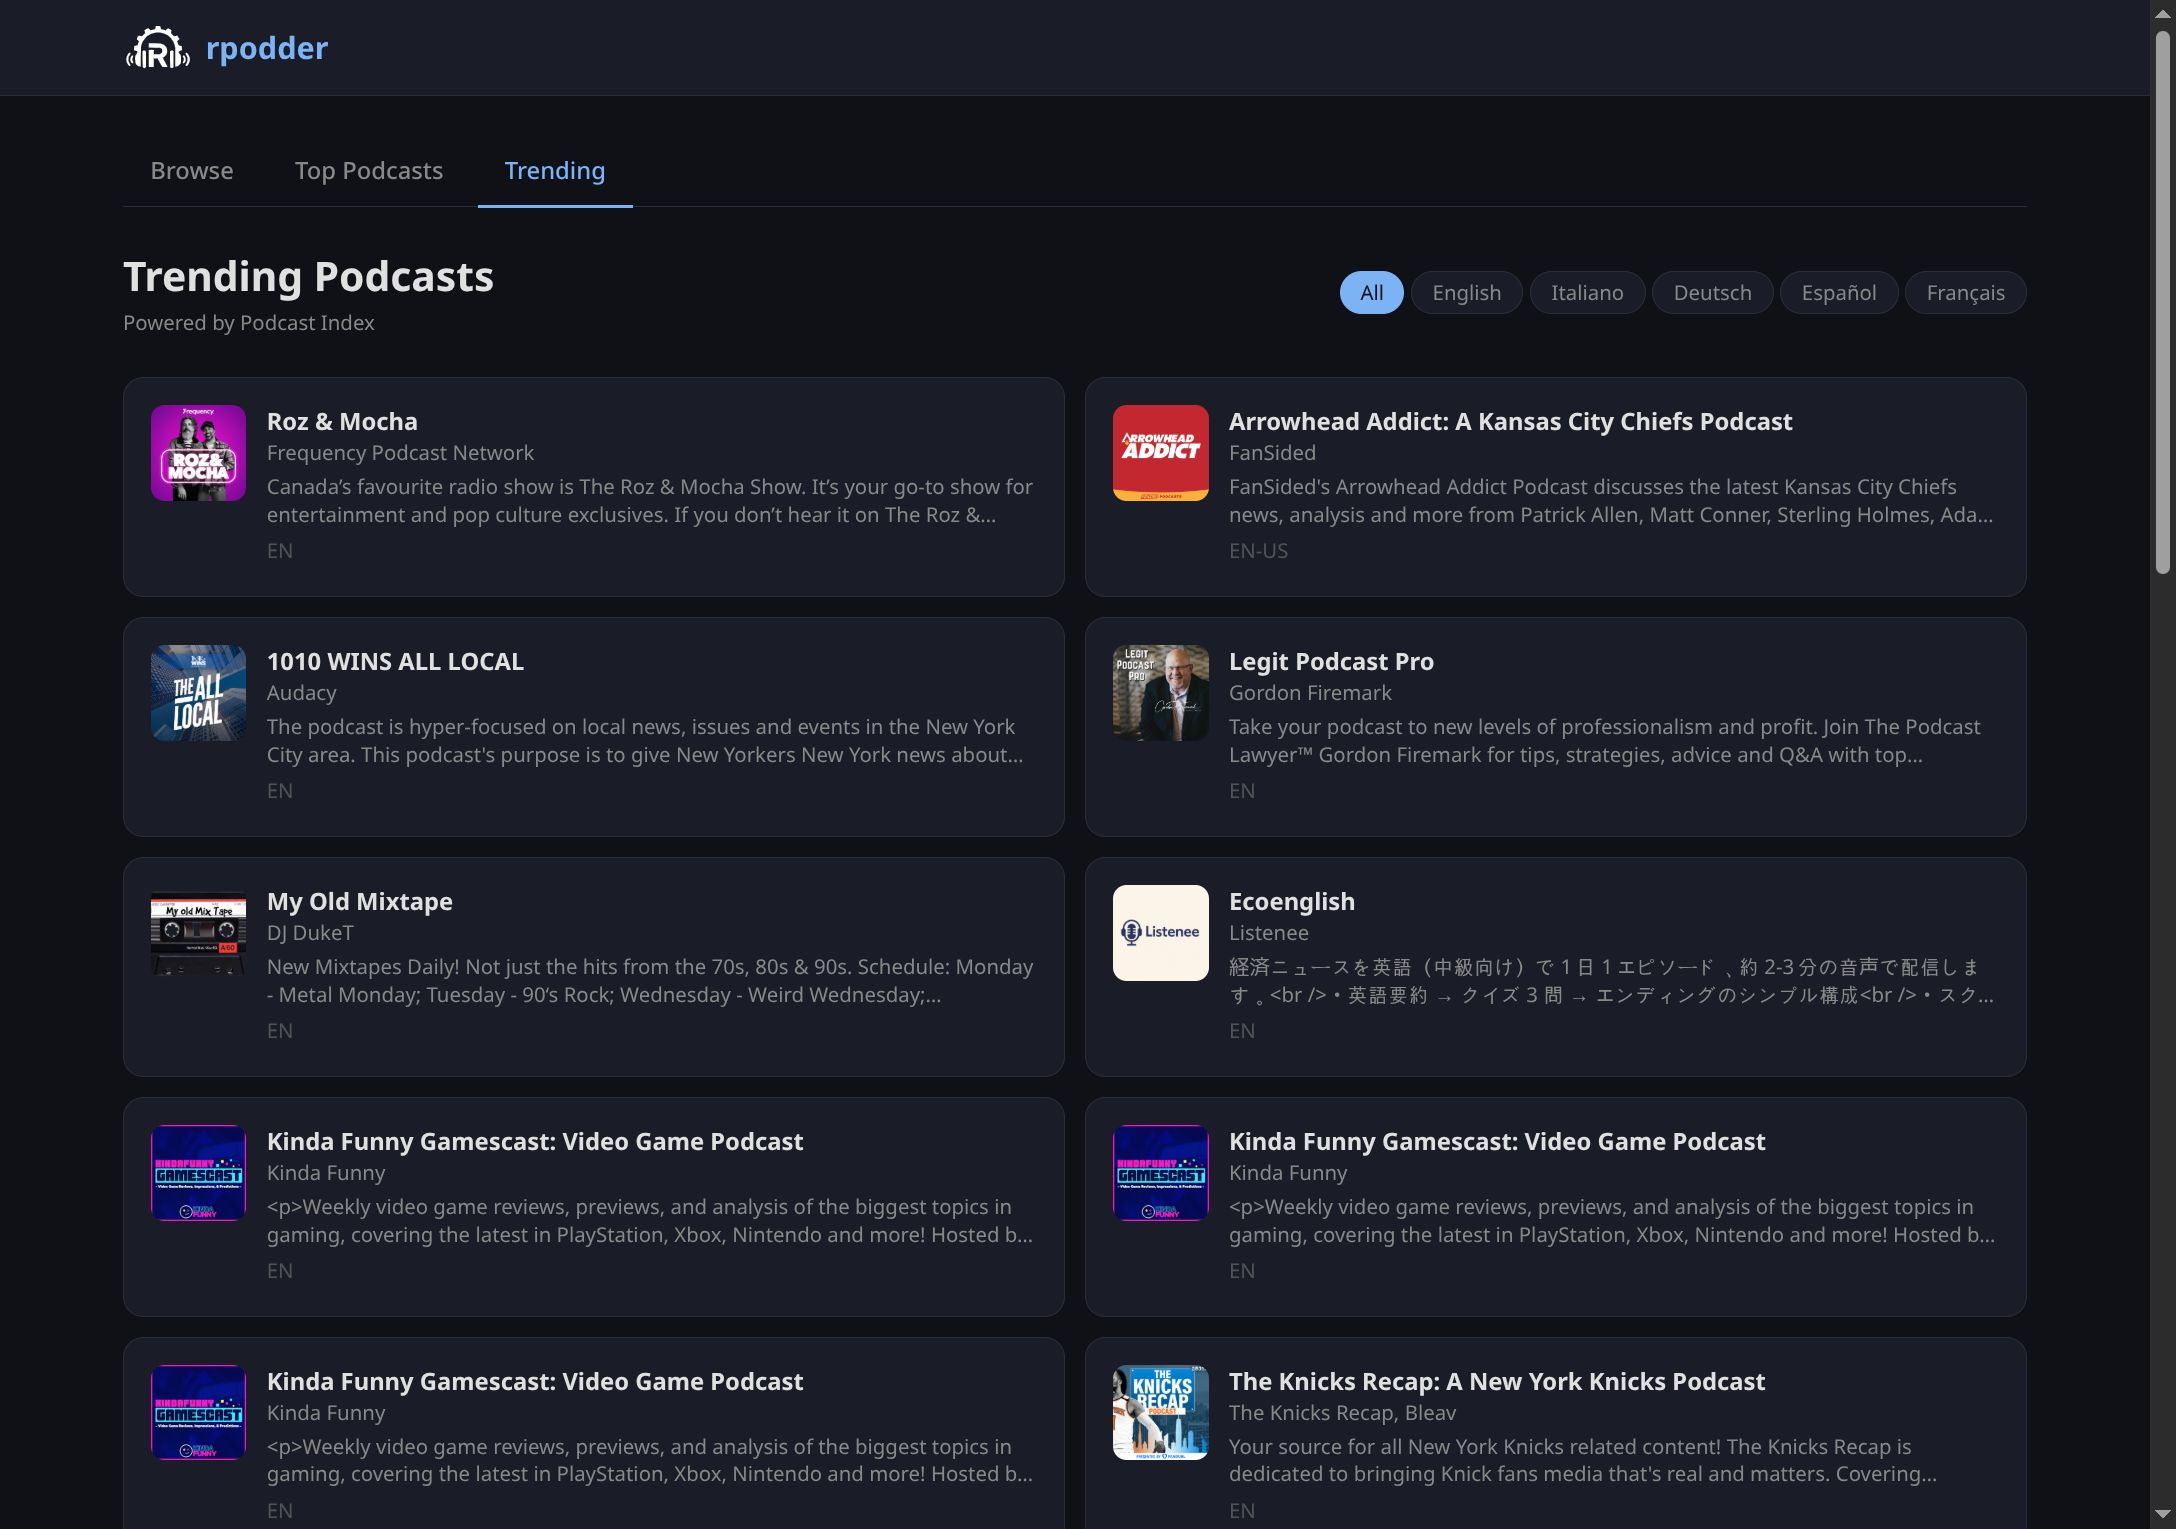Filter trending podcasts by Deutsch

pos(1712,292)
